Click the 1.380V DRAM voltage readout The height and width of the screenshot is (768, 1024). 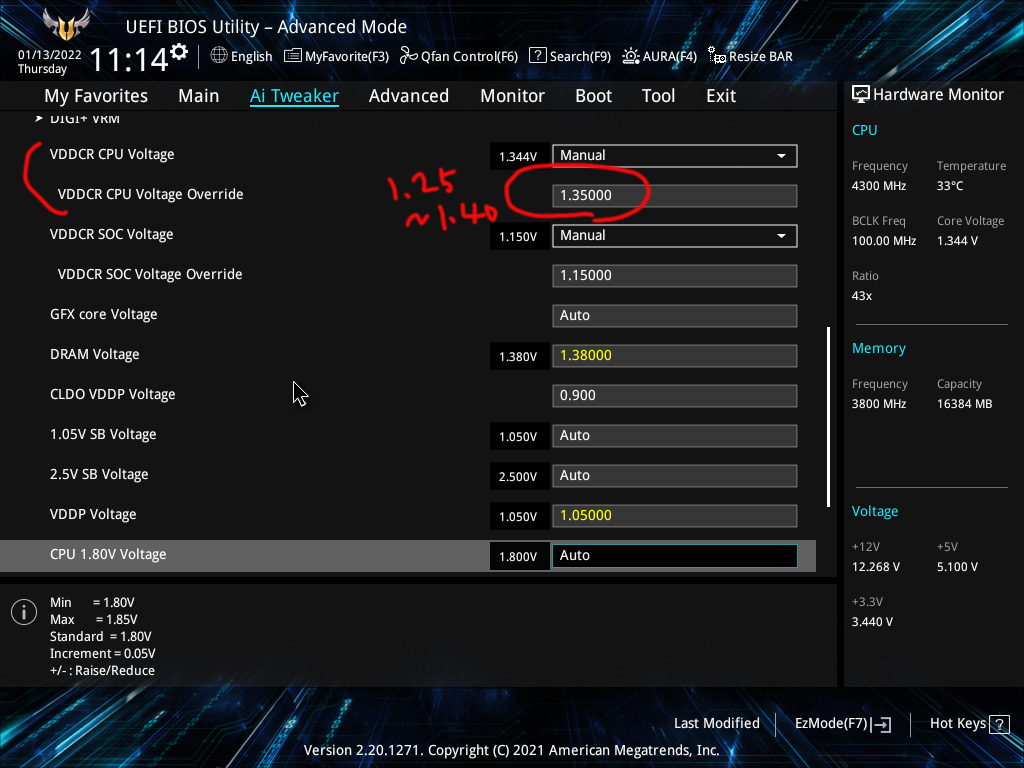click(x=518, y=357)
